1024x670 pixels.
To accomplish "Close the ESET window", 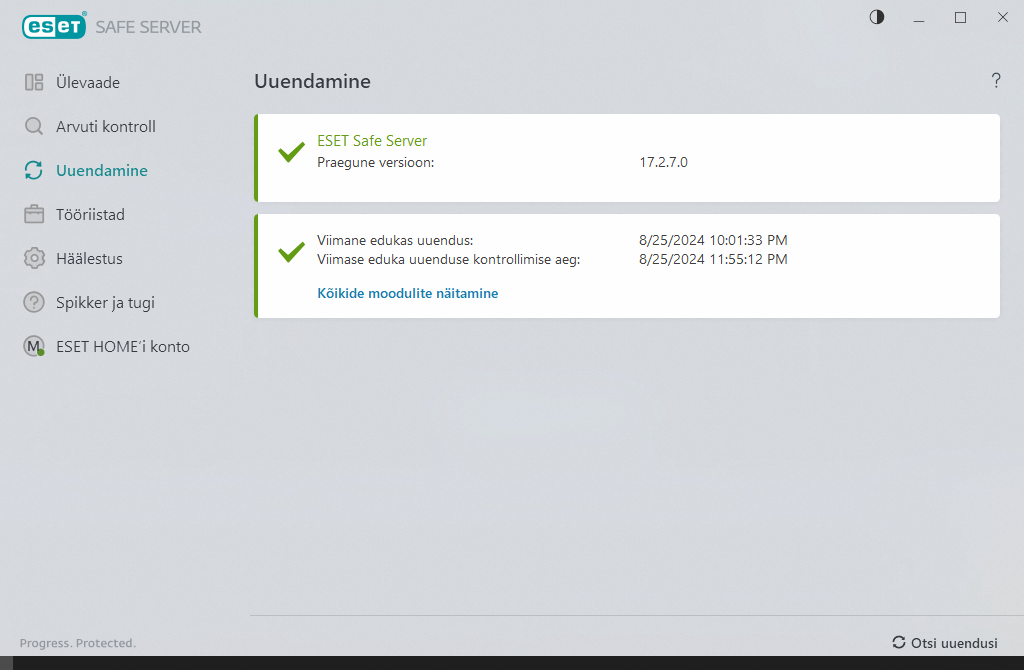I will 1002,18.
